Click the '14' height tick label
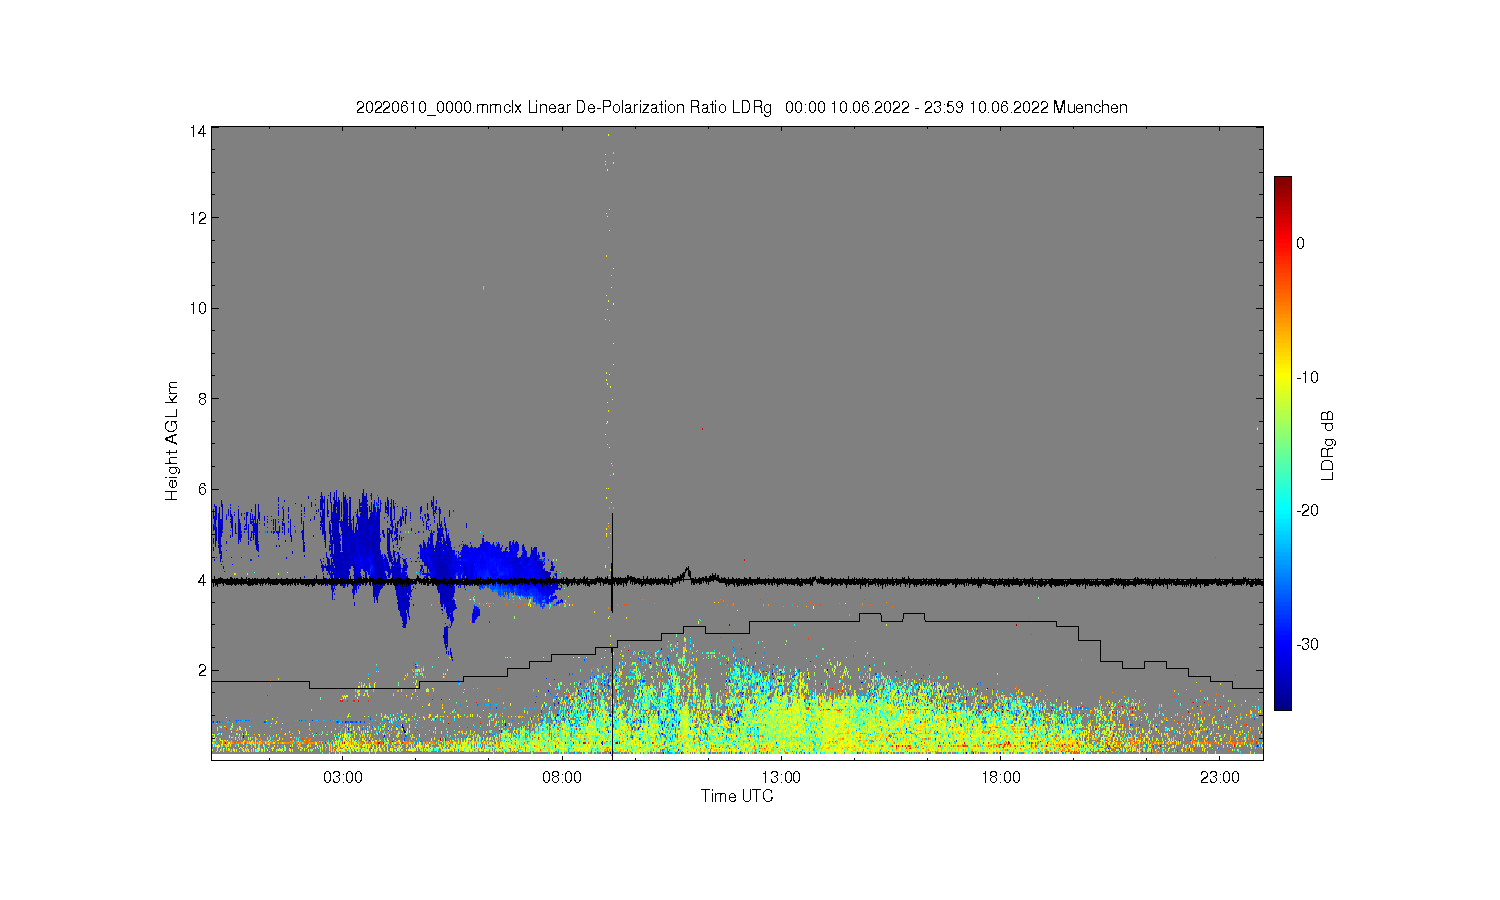Image resolution: width=1500 pixels, height=900 pixels. point(198,131)
